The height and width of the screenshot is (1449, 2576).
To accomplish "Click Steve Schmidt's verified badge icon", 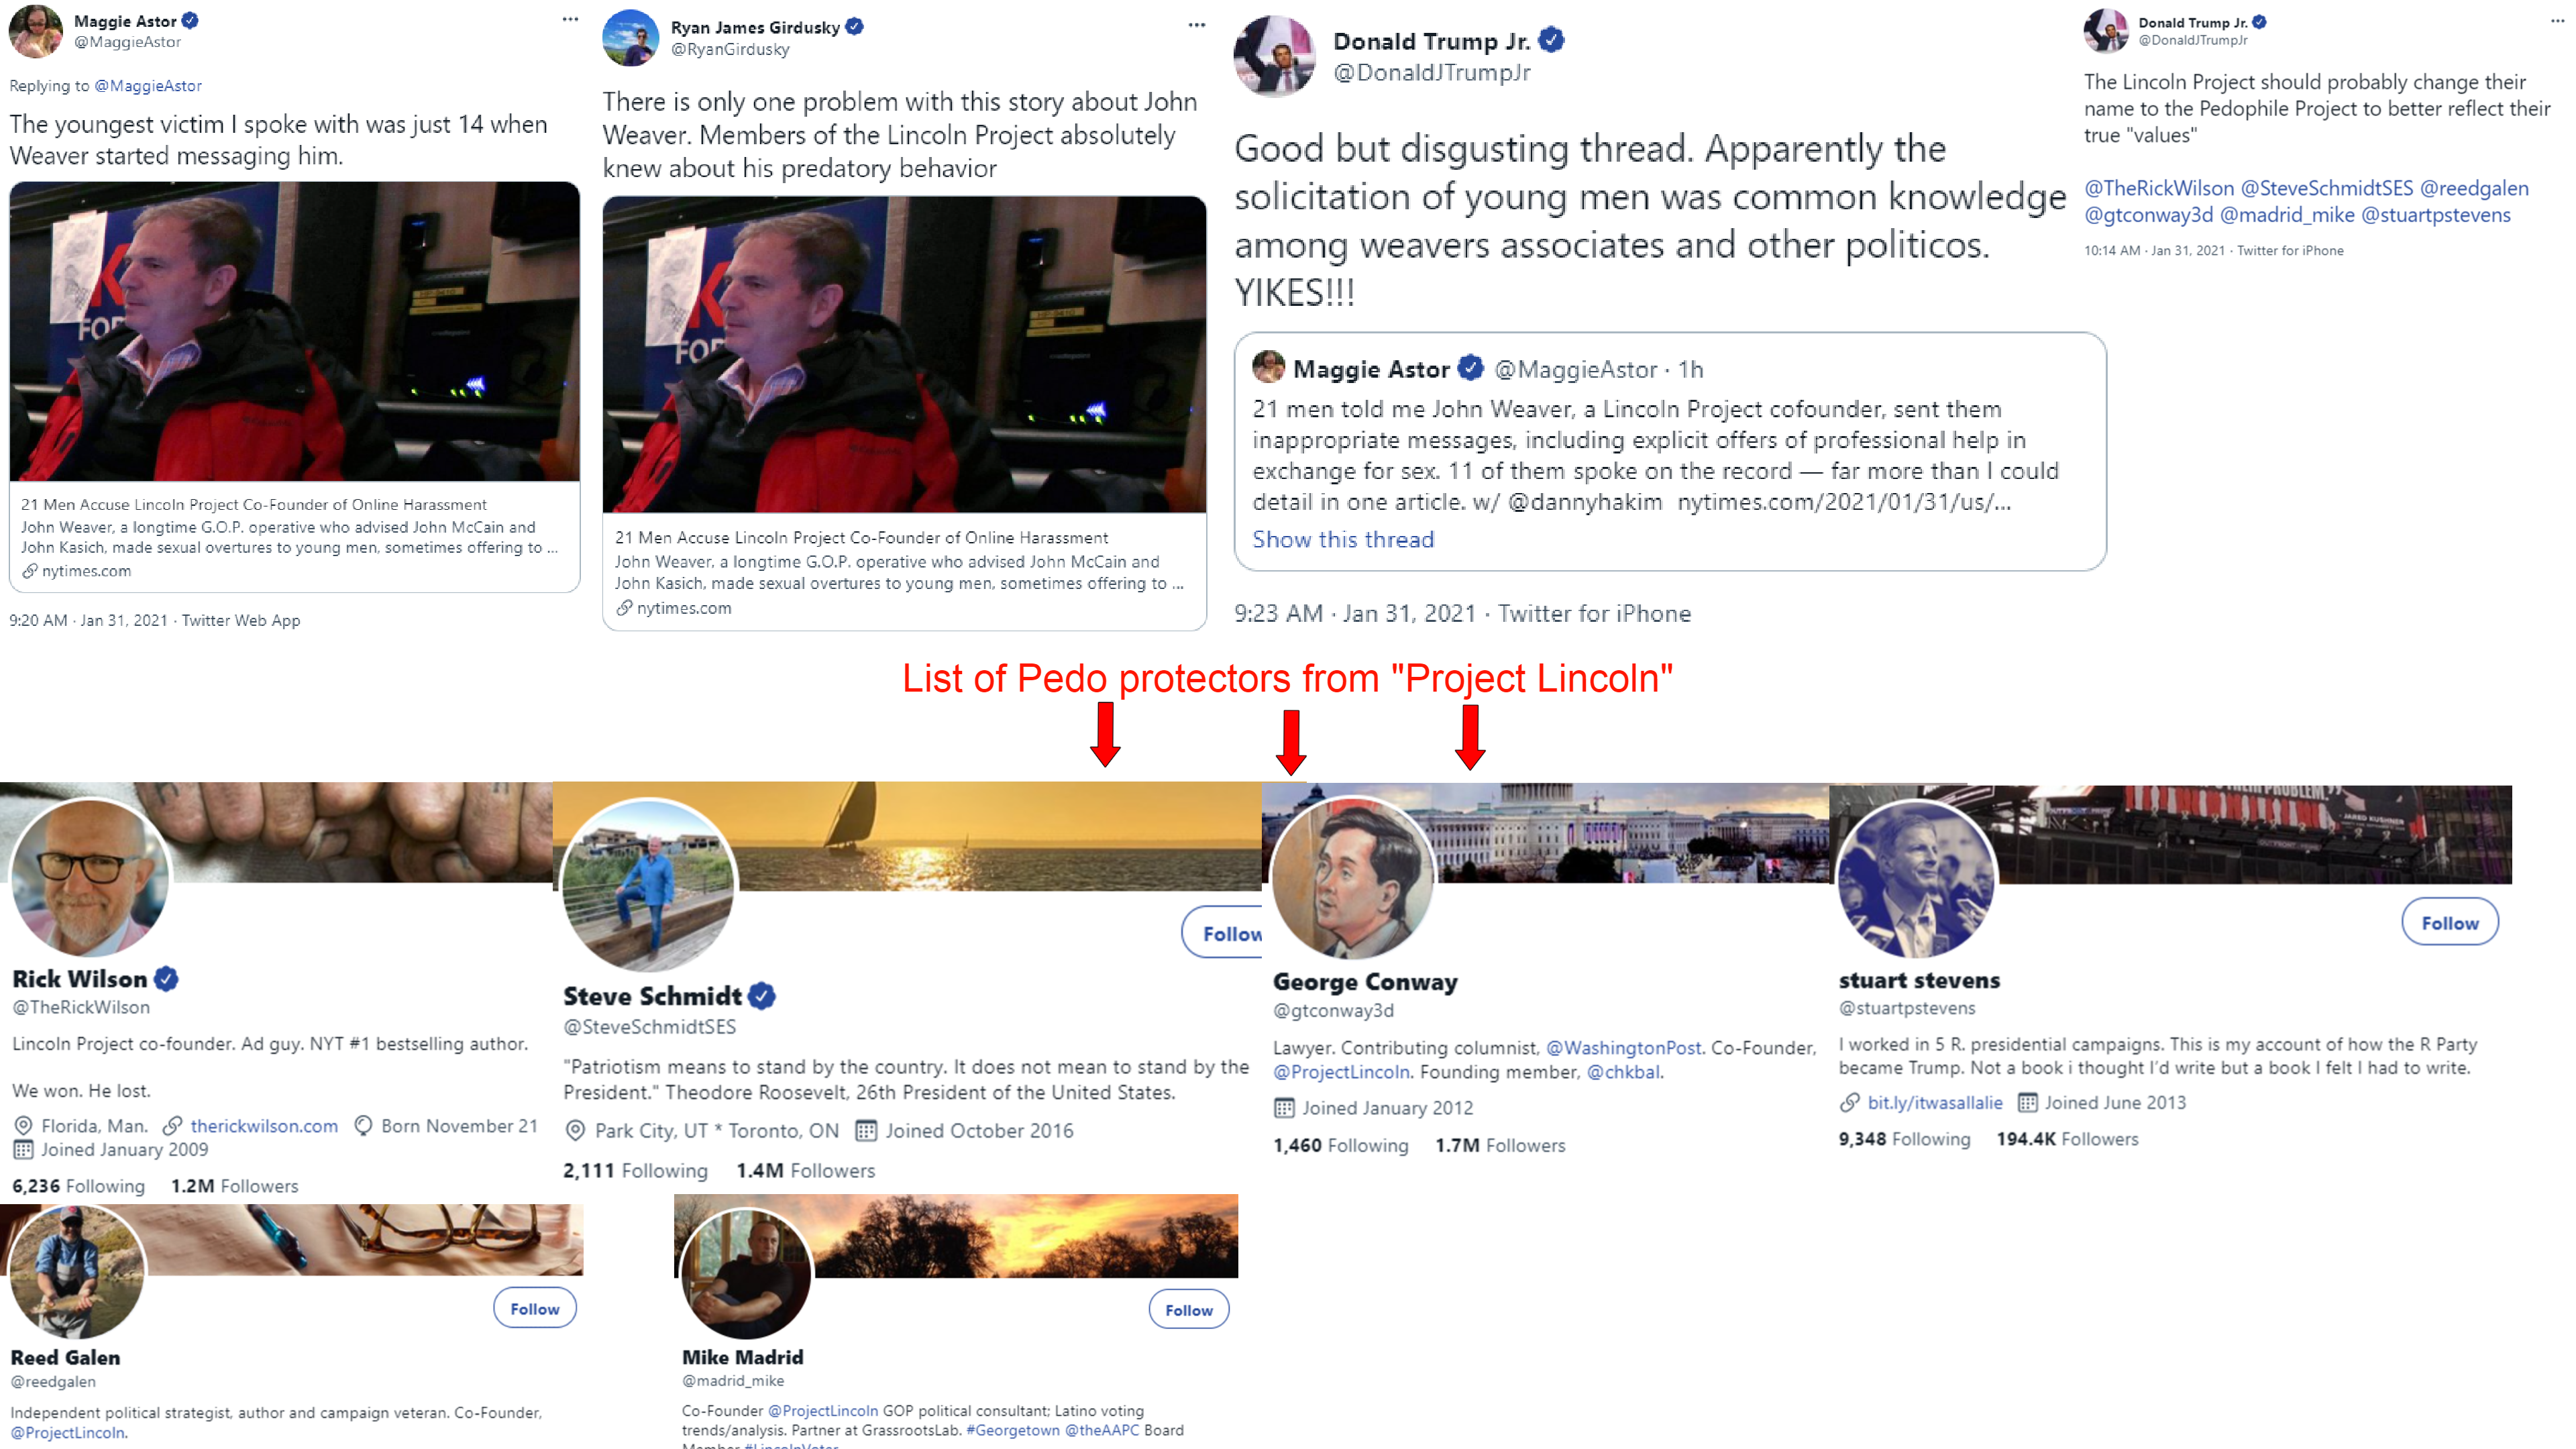I will pos(762,996).
